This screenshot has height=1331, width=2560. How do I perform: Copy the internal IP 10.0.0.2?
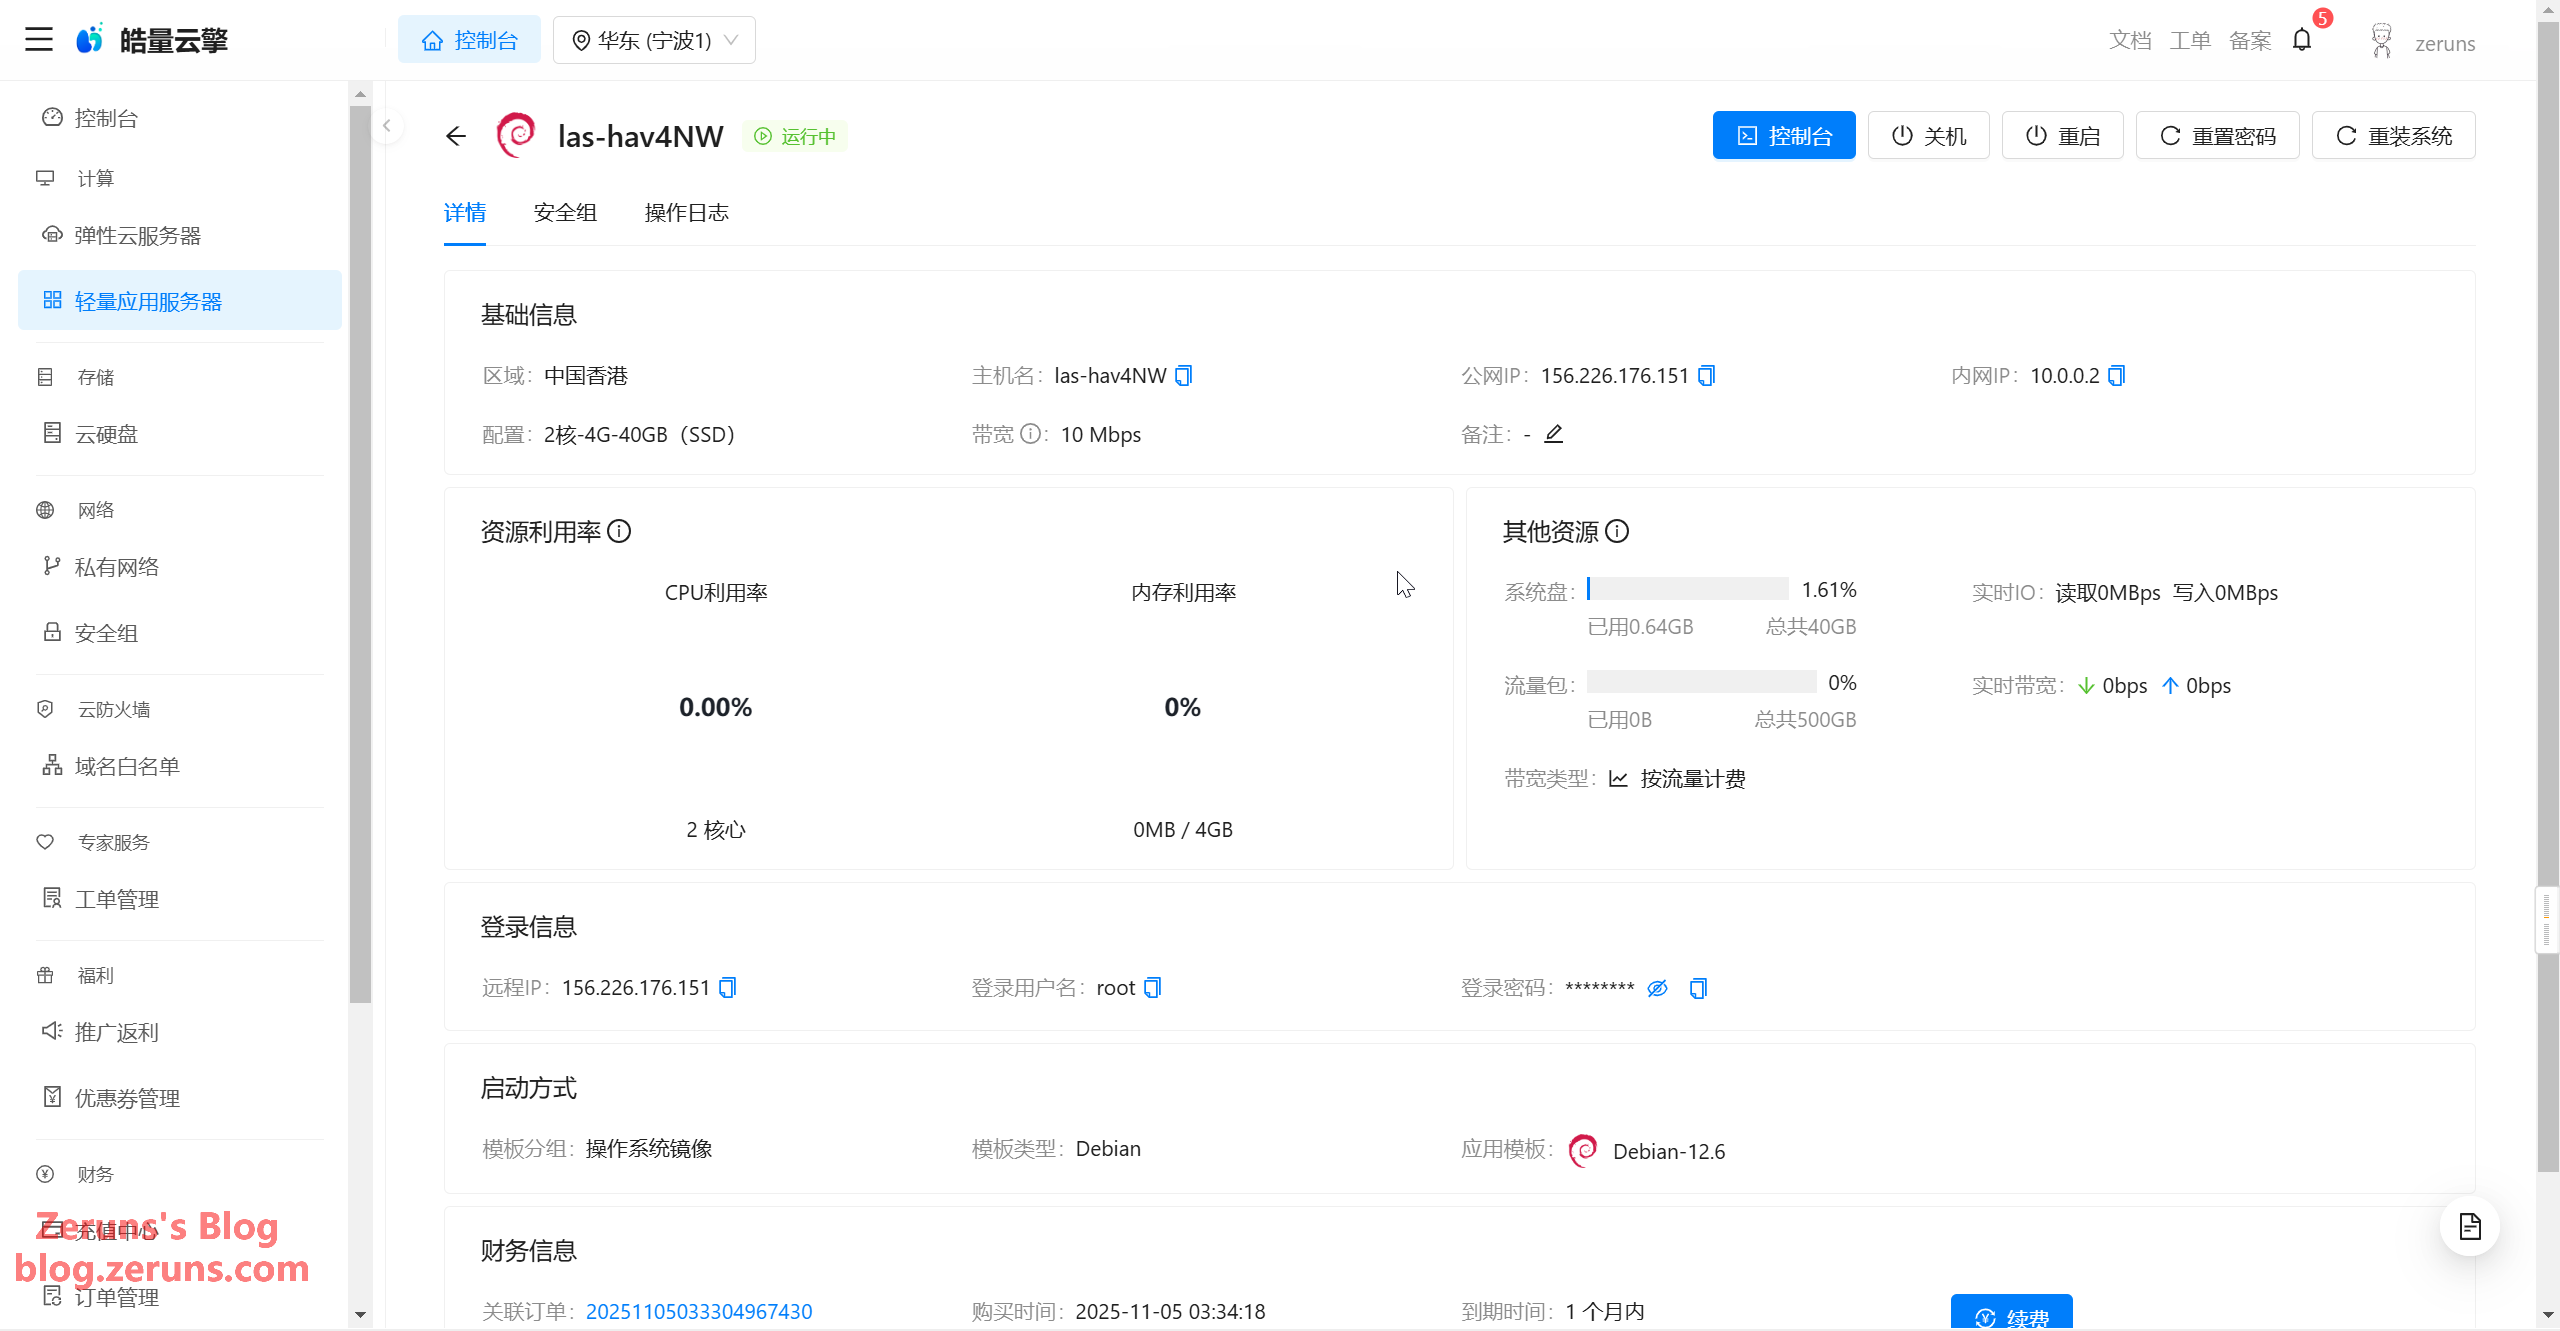2117,376
